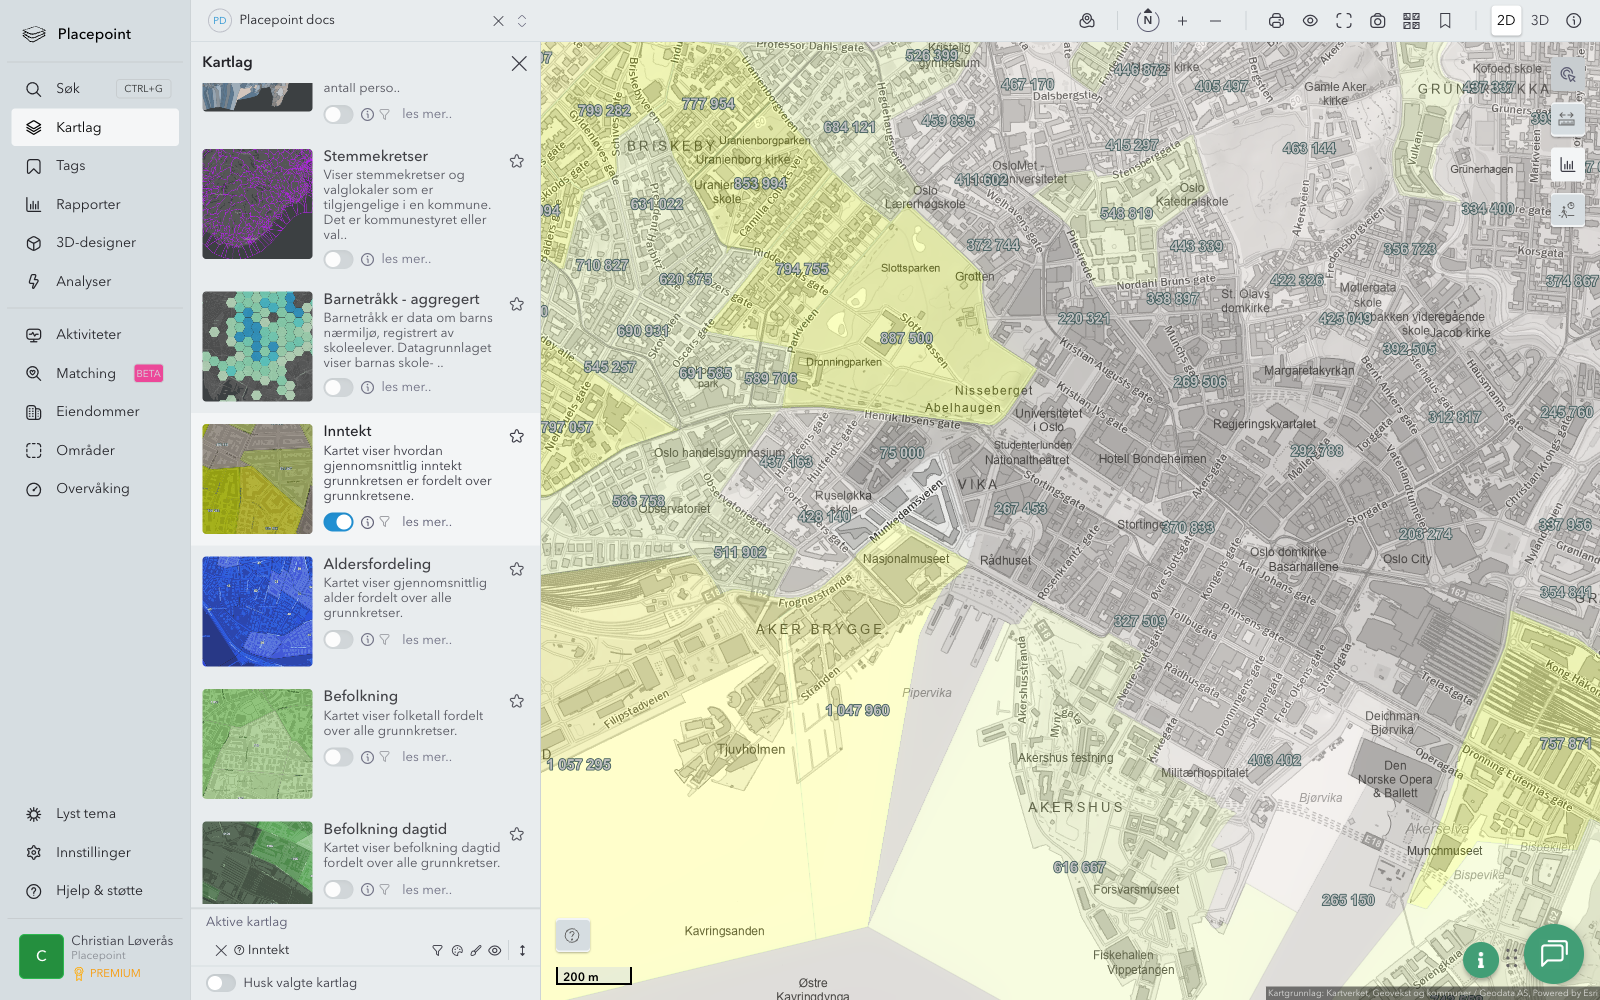Enable the Aldersfordeling layer toggle
This screenshot has width=1600, height=1000.
pos(338,640)
